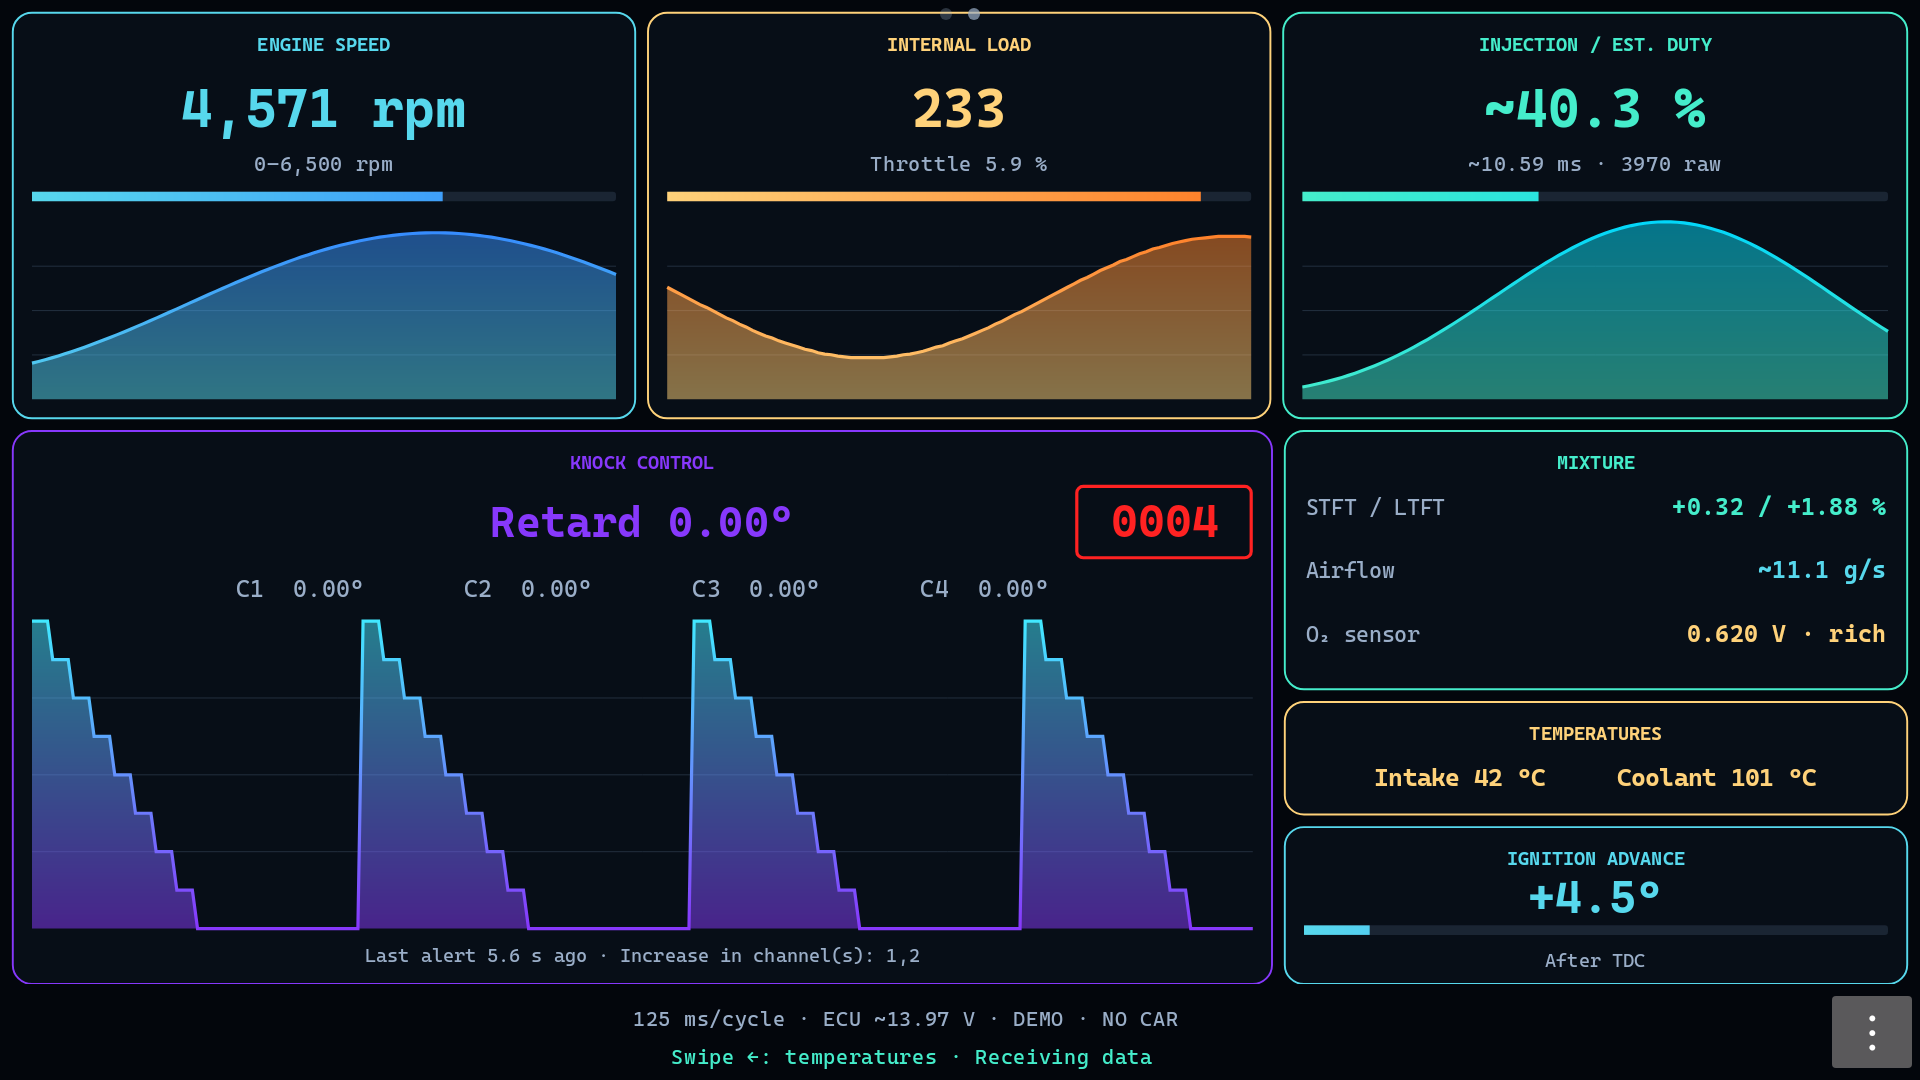Click the Retard 0.00° reading
Image resolution: width=1920 pixels, height=1080 pixels.
click(642, 523)
